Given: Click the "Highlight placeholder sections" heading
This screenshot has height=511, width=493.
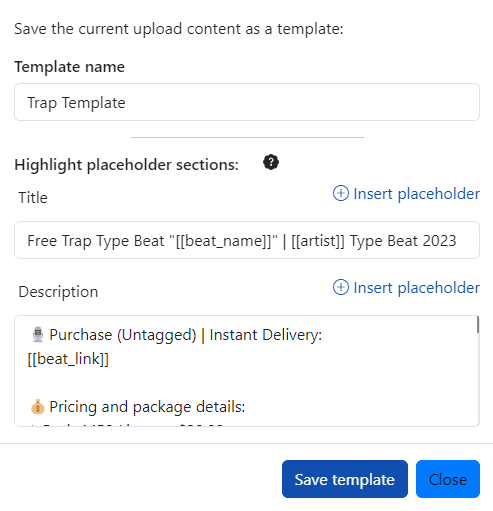Looking at the screenshot, I should coord(126,165).
